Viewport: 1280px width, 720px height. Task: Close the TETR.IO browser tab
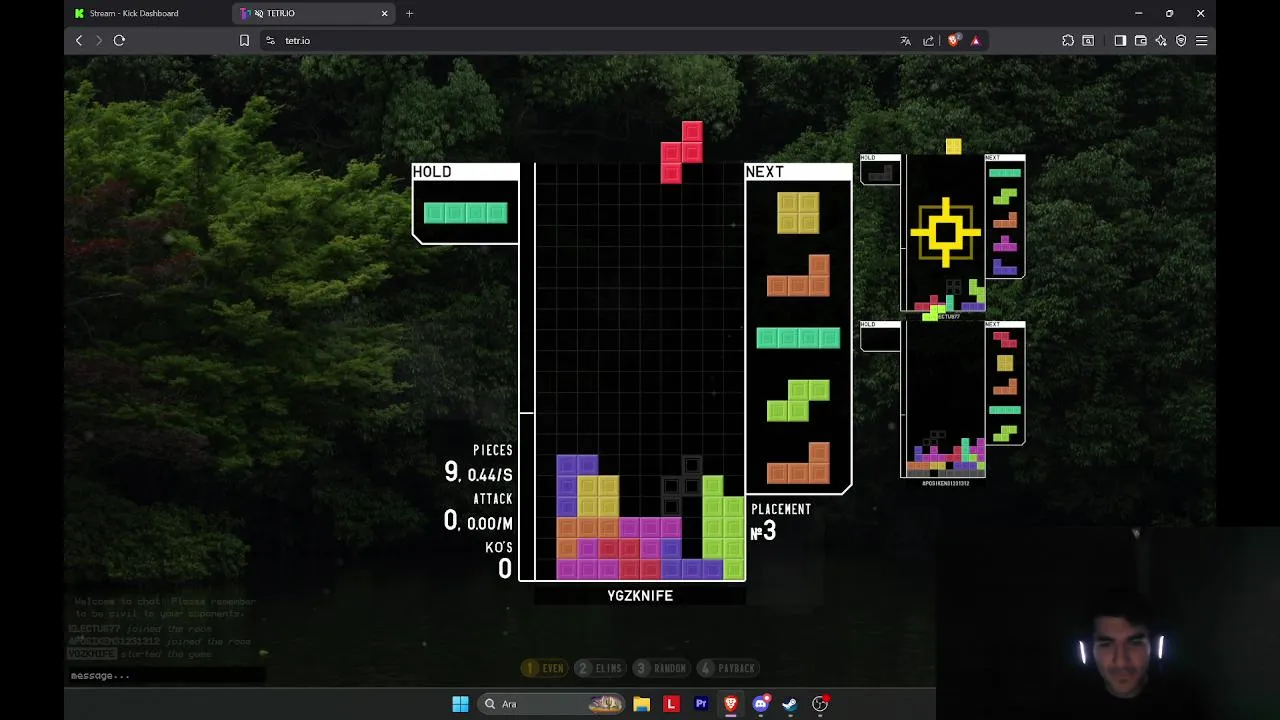(384, 13)
